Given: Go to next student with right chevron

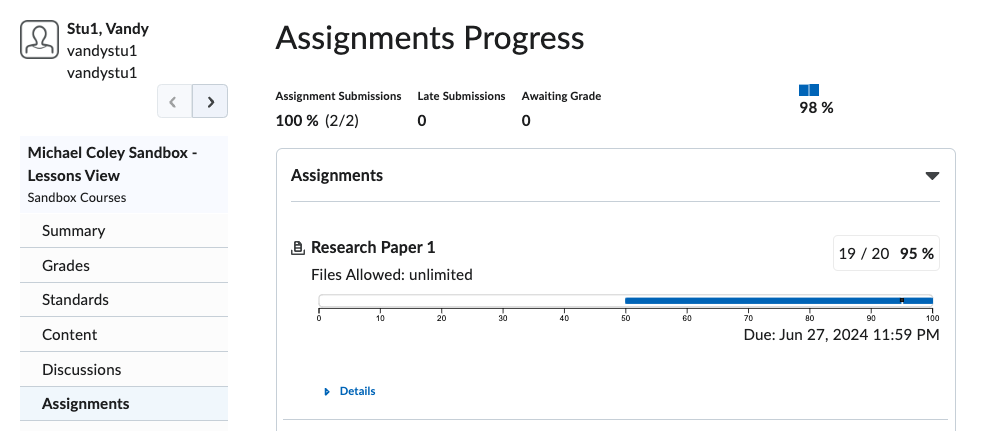Looking at the screenshot, I should [210, 101].
